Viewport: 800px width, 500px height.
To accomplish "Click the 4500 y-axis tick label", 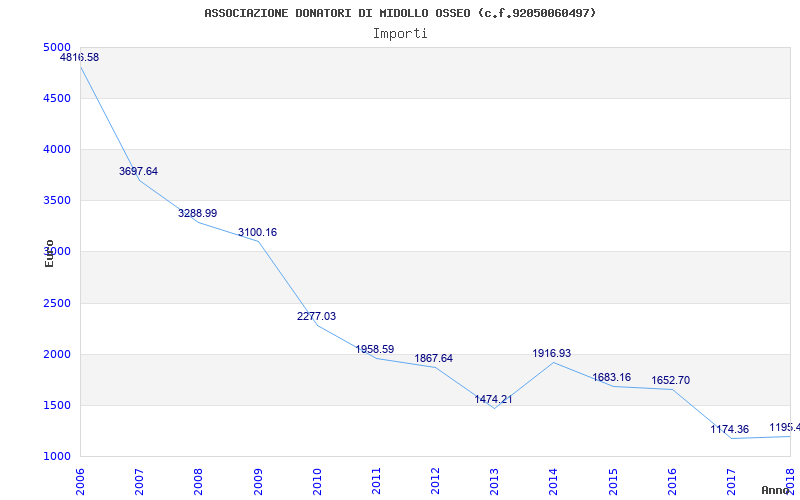I will click(x=57, y=98).
